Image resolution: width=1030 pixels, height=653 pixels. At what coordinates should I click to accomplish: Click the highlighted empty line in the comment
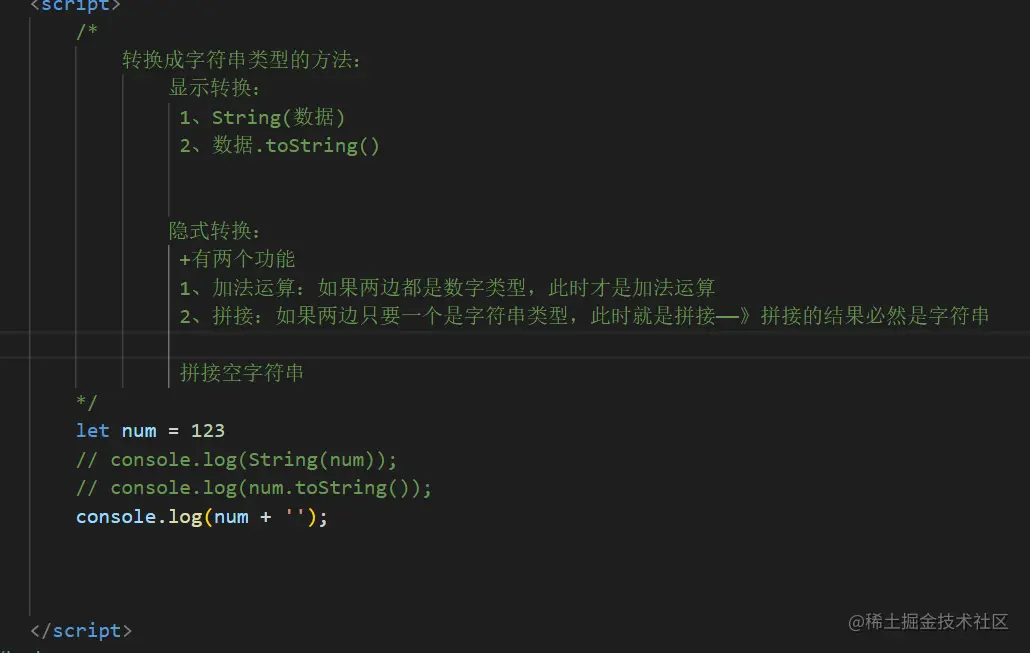600,345
